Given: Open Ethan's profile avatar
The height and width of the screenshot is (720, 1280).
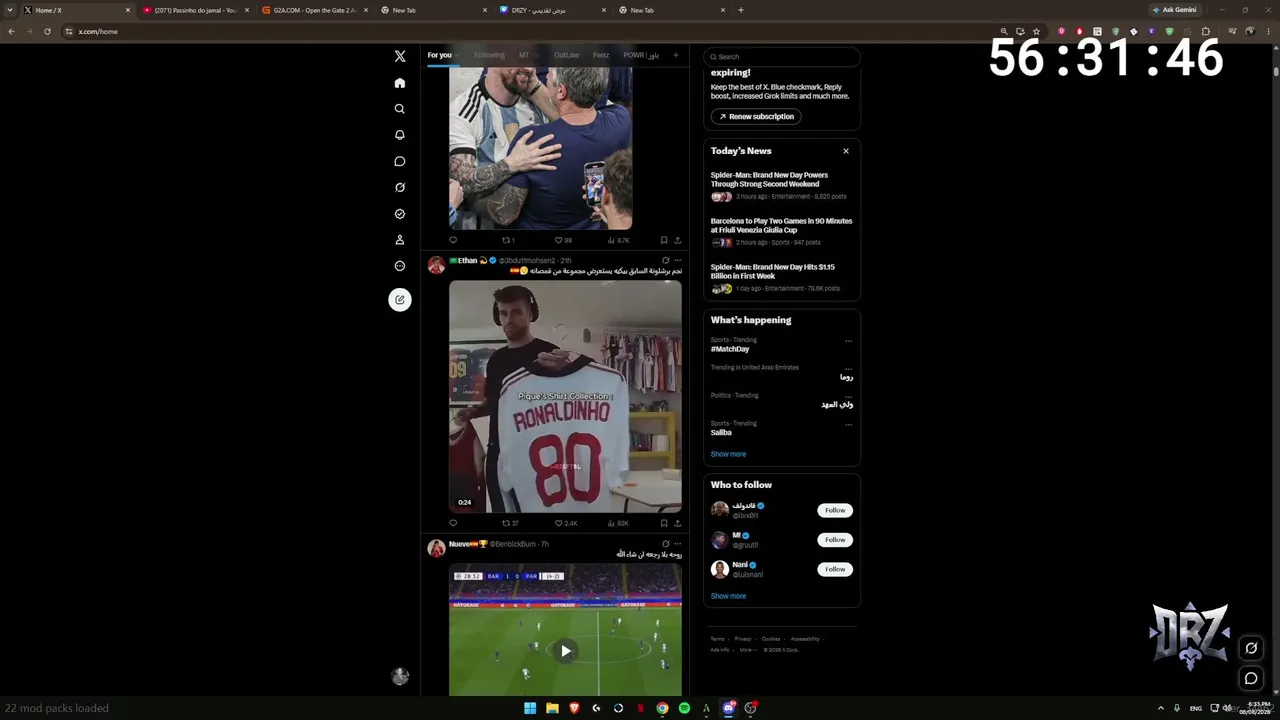Looking at the screenshot, I should (x=436, y=265).
